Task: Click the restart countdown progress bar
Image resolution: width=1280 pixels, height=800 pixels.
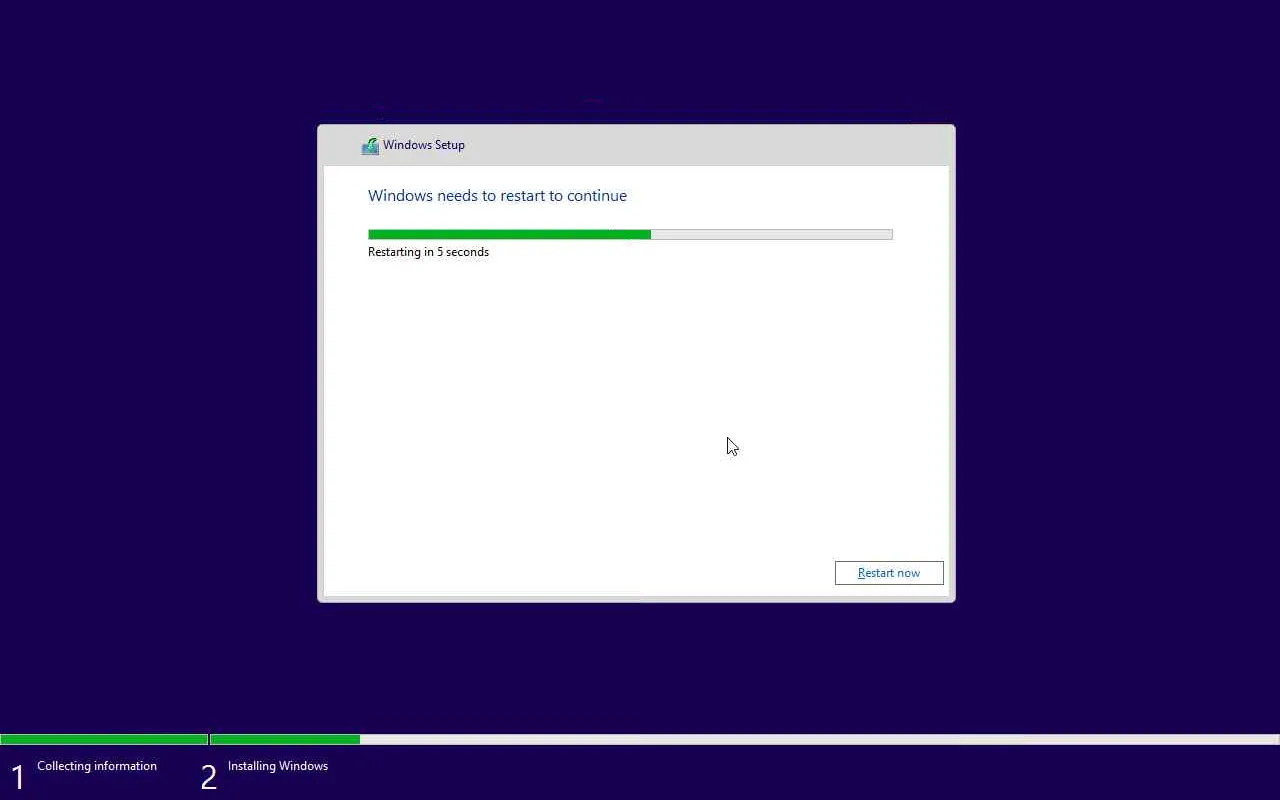Action: (630, 235)
